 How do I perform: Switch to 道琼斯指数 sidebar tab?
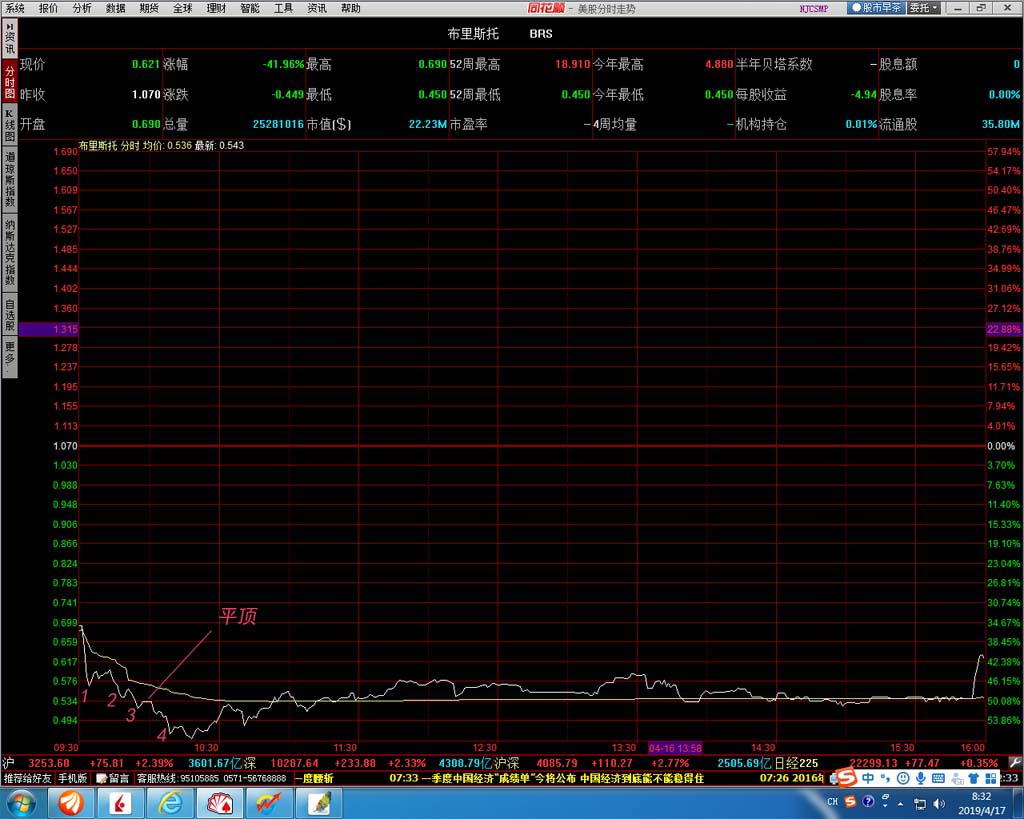[10, 178]
